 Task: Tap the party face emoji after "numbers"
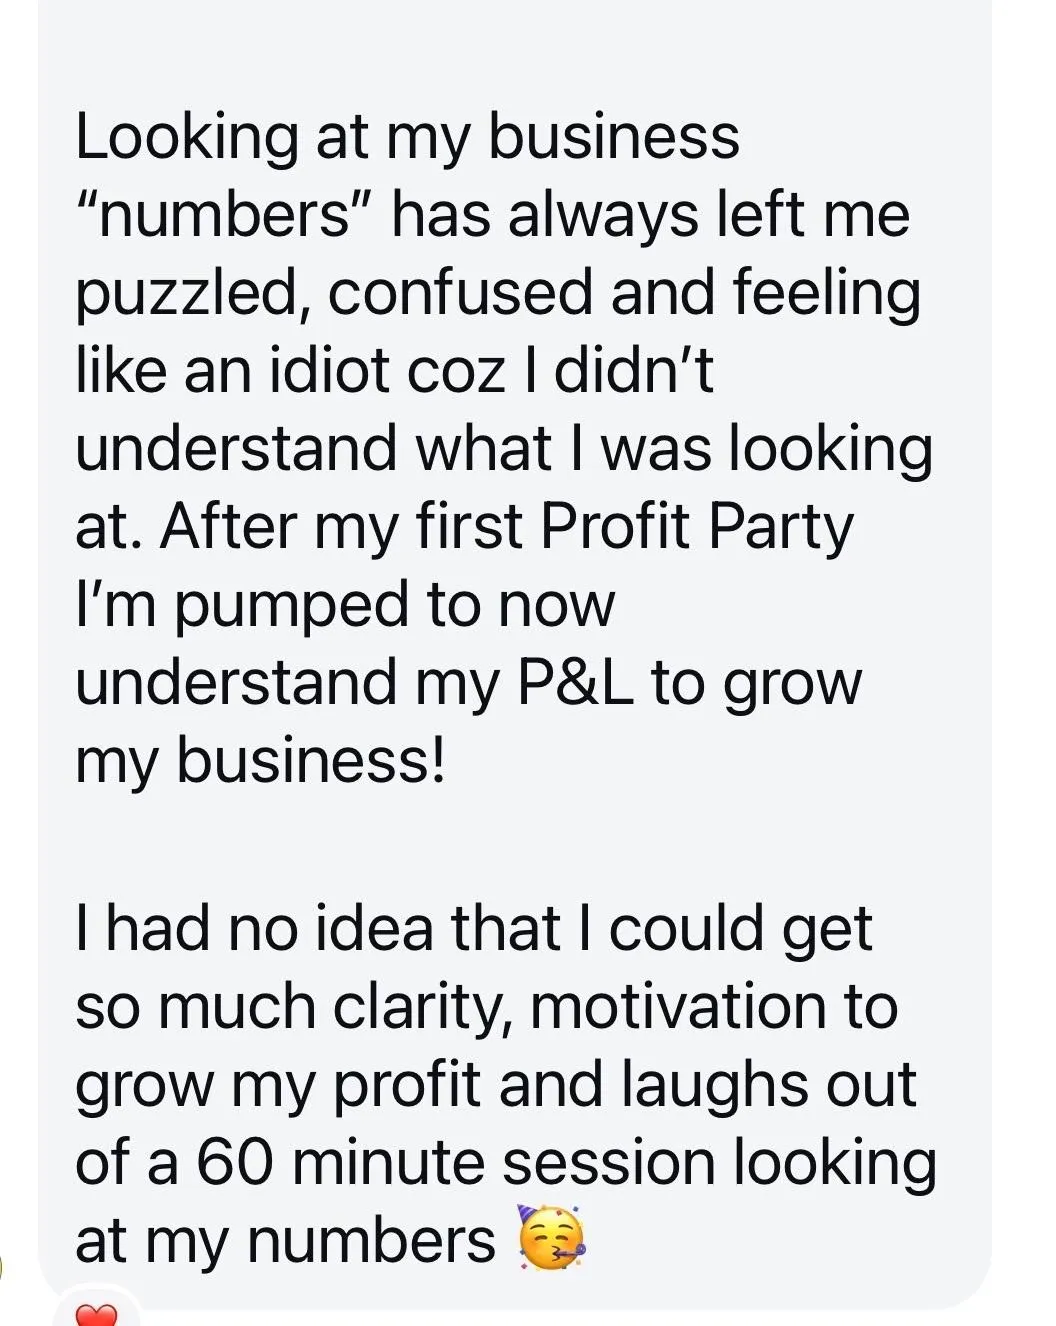click(551, 1238)
